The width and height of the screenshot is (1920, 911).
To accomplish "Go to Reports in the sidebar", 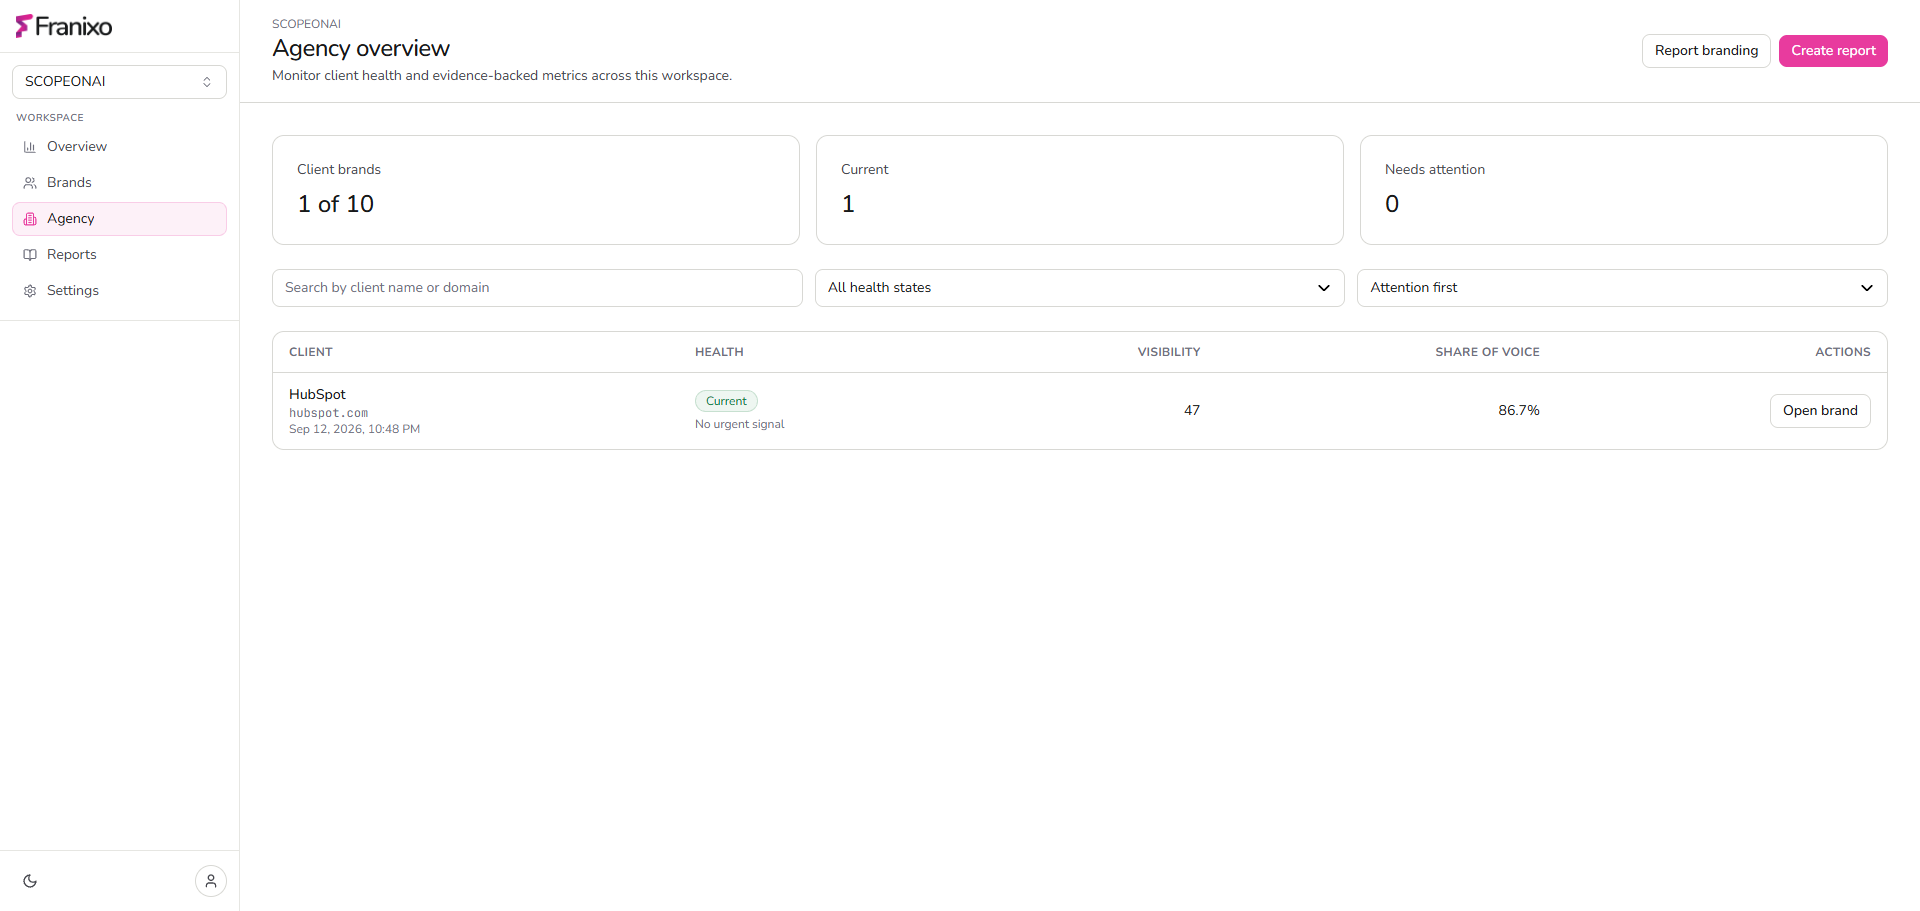I will pos(119,255).
